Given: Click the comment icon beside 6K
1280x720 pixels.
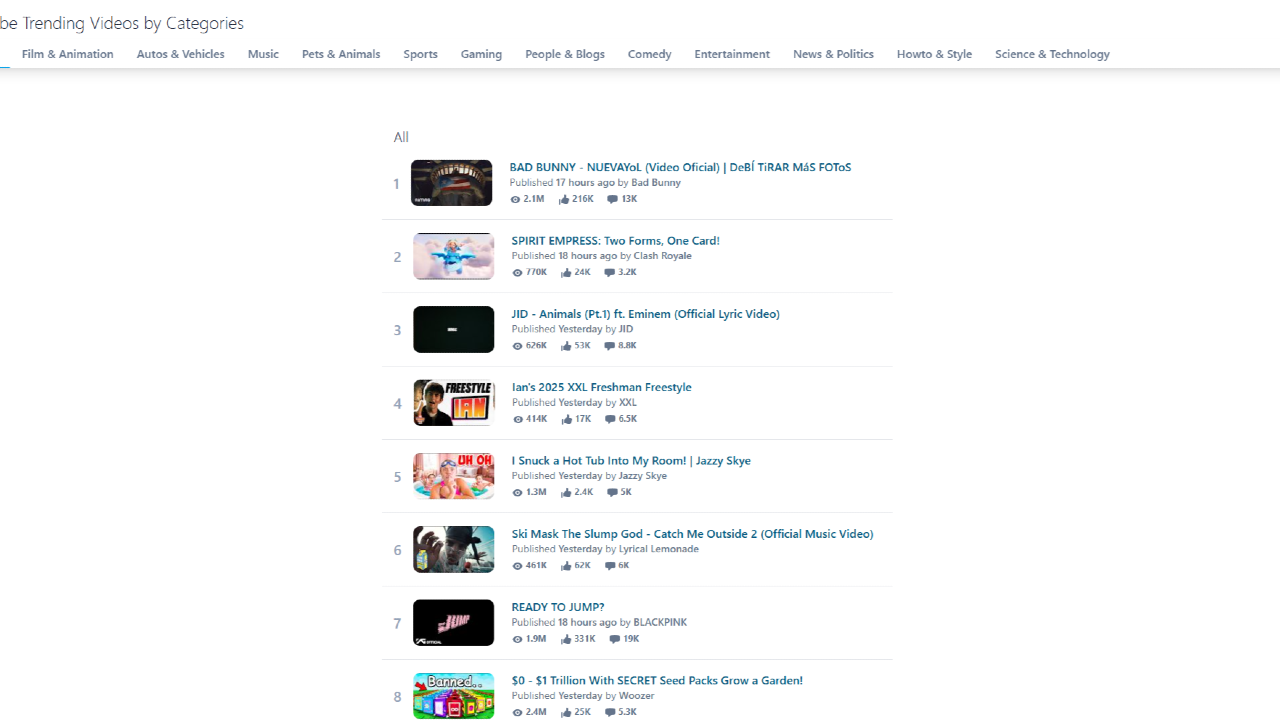Looking at the screenshot, I should pos(609,566).
